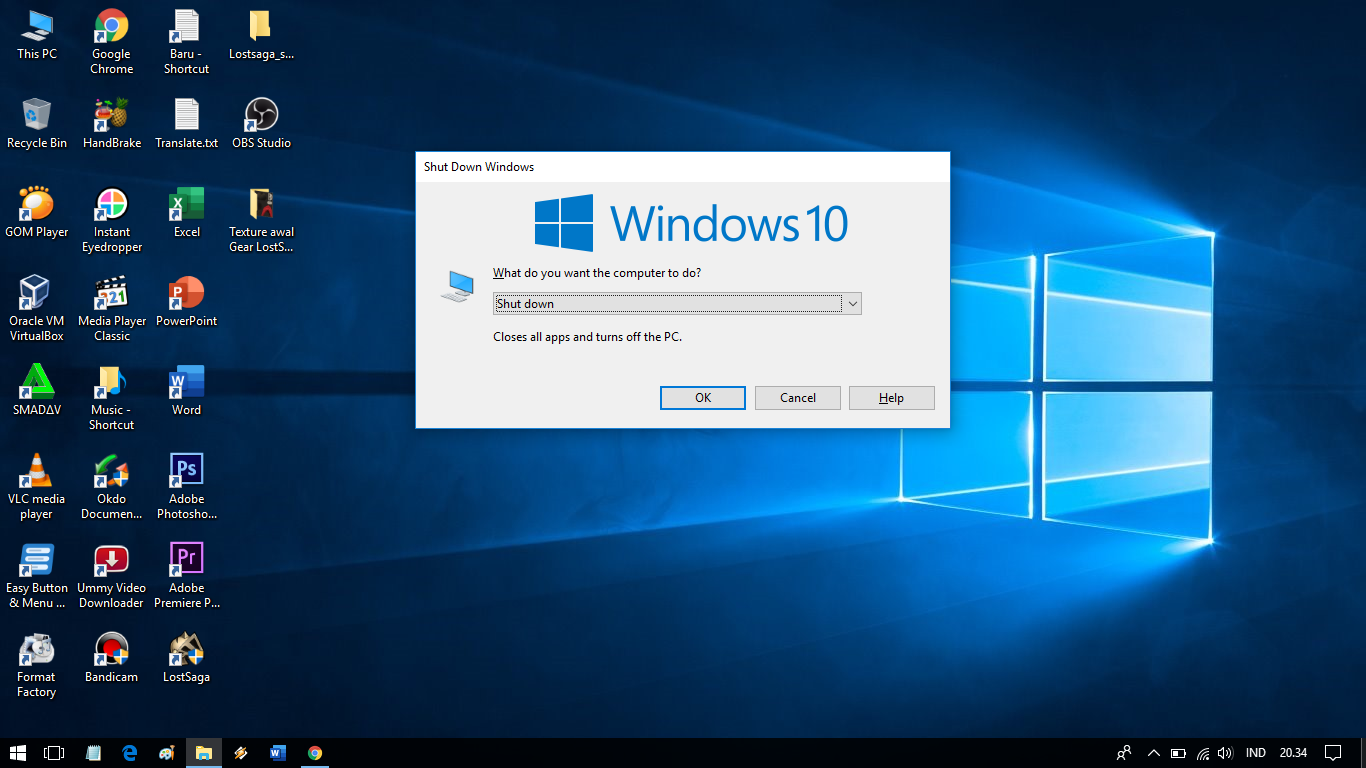Select the Format Factory desktop shortcut
Image resolution: width=1366 pixels, height=768 pixels.
(x=37, y=665)
